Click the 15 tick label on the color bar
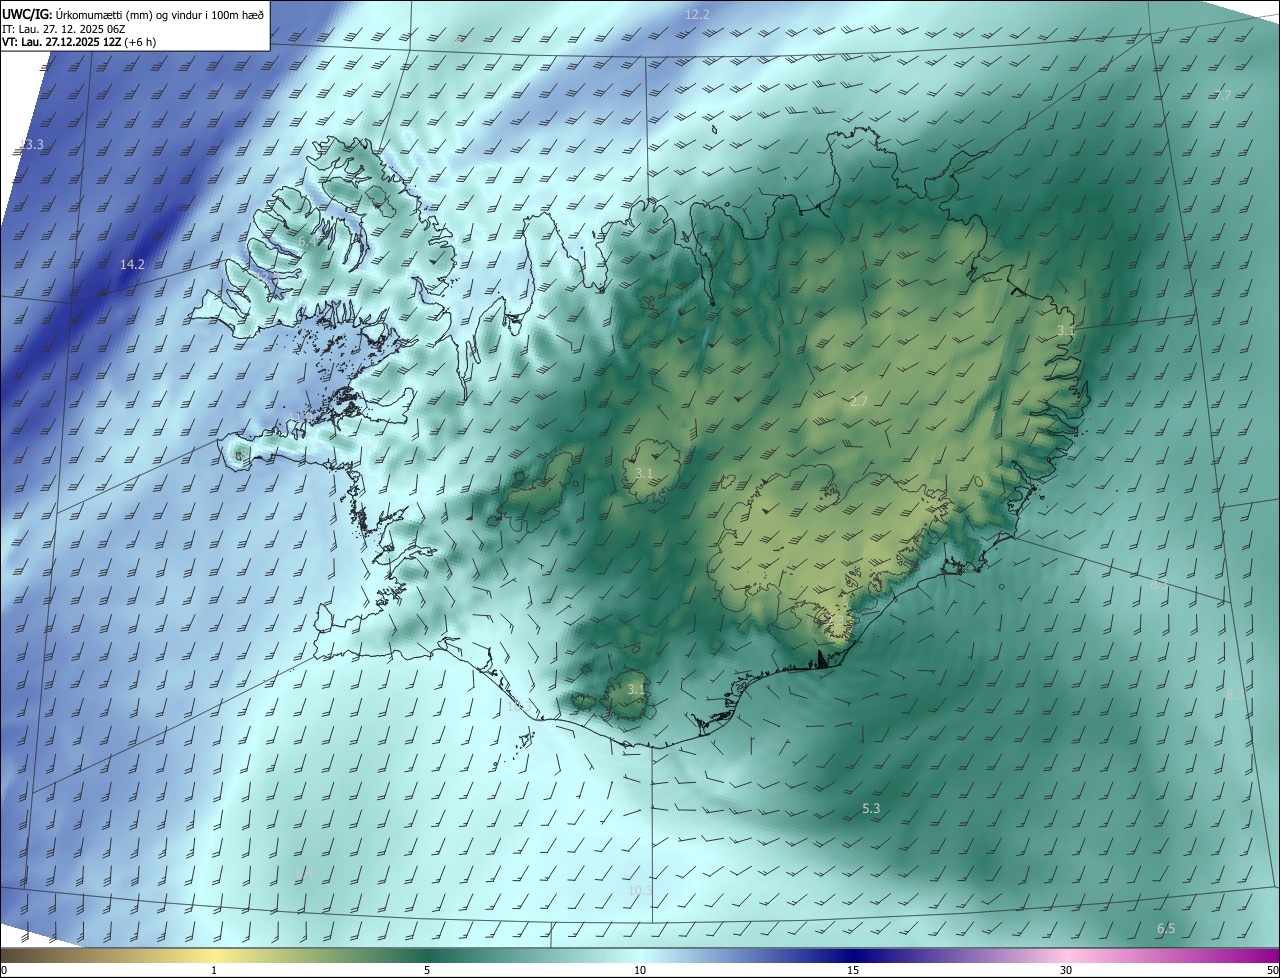Screen dimensions: 1280x978 (x=853, y=971)
